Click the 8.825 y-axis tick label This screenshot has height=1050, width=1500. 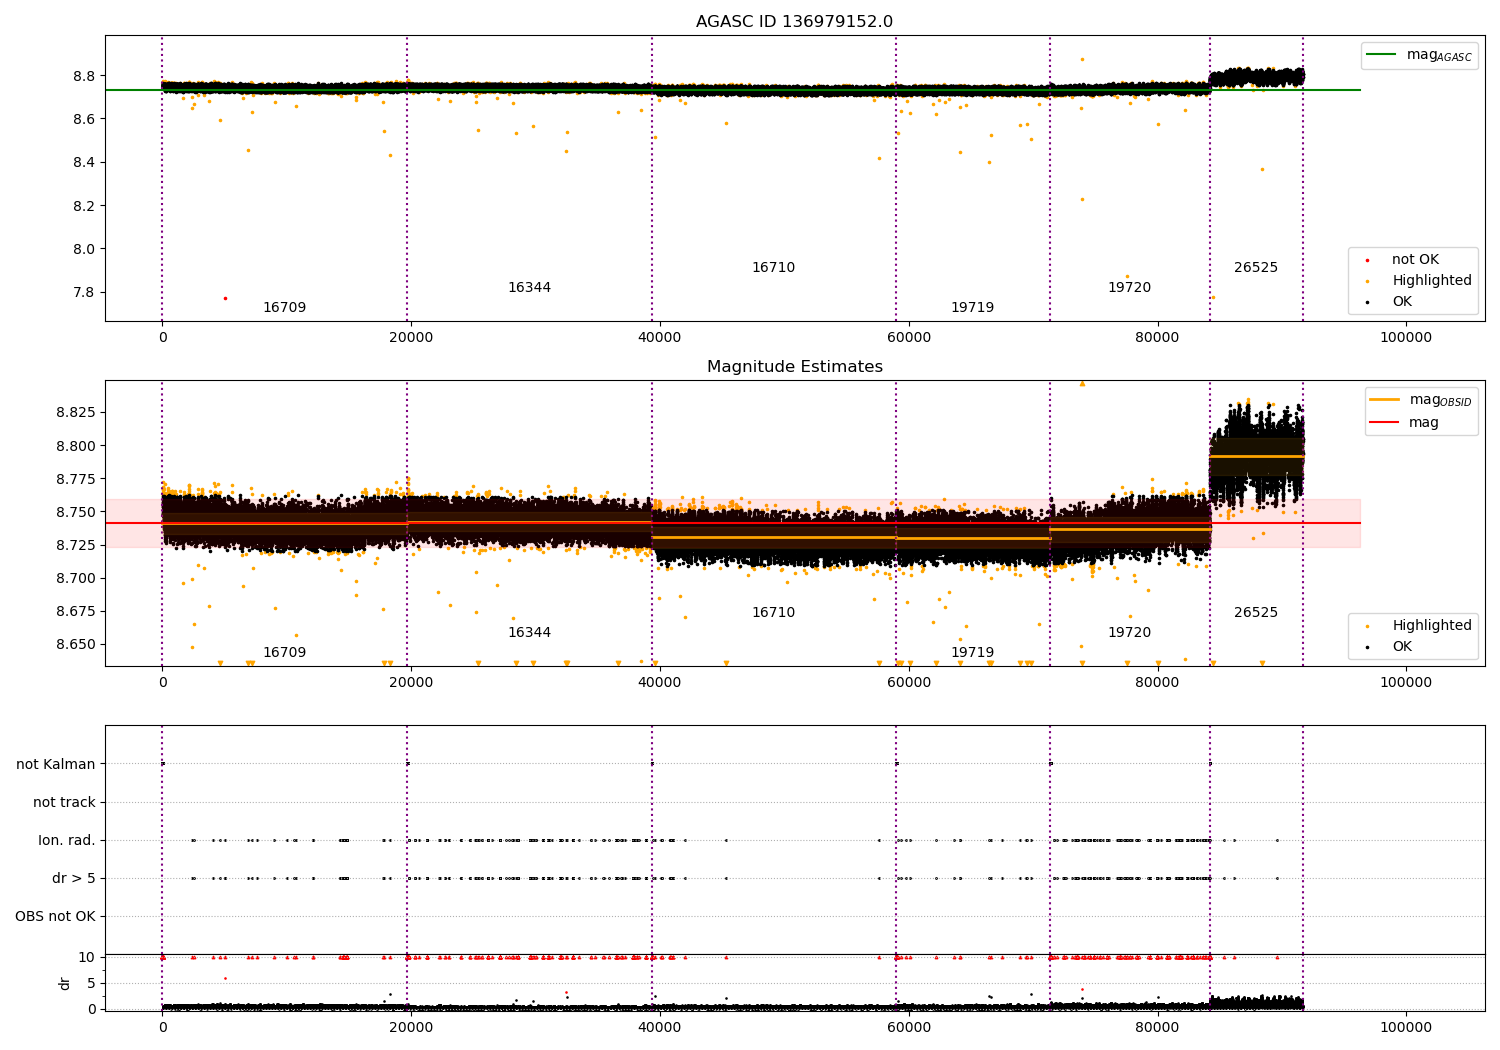pyautogui.click(x=75, y=413)
